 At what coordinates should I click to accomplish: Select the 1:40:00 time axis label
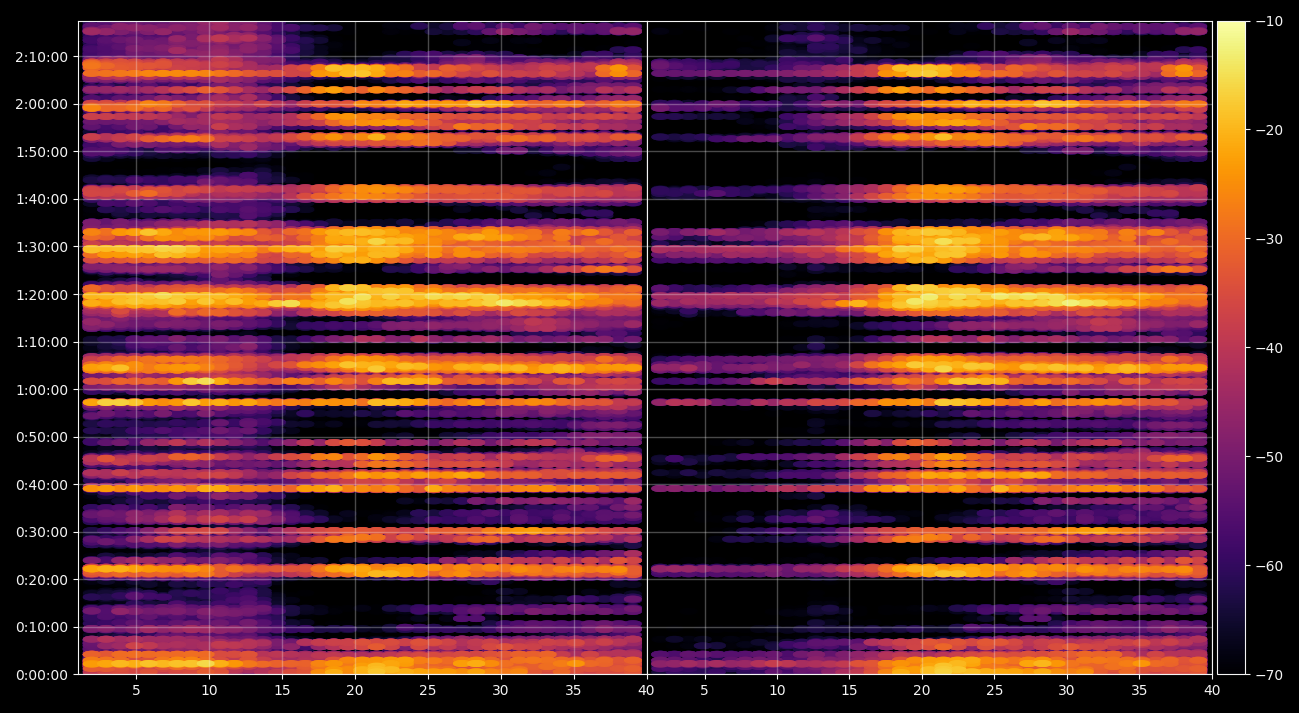tap(41, 199)
